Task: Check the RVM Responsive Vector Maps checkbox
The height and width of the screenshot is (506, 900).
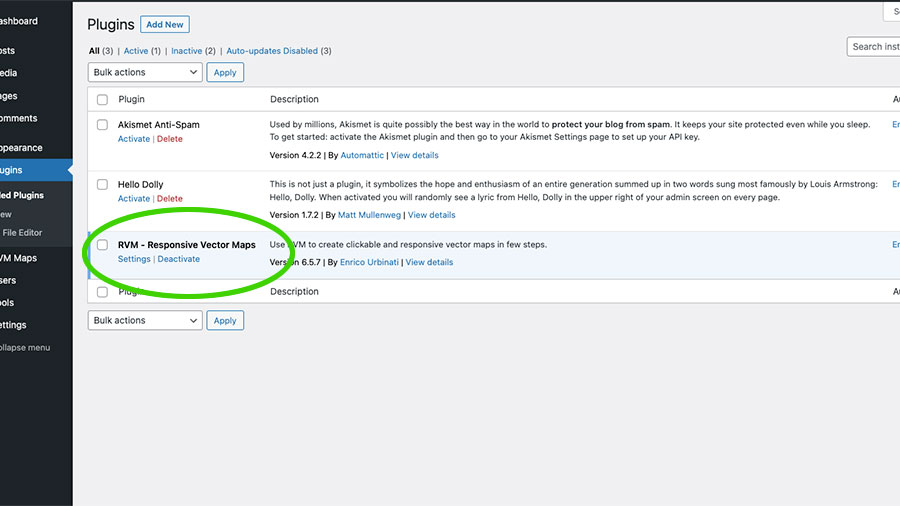Action: coord(102,245)
